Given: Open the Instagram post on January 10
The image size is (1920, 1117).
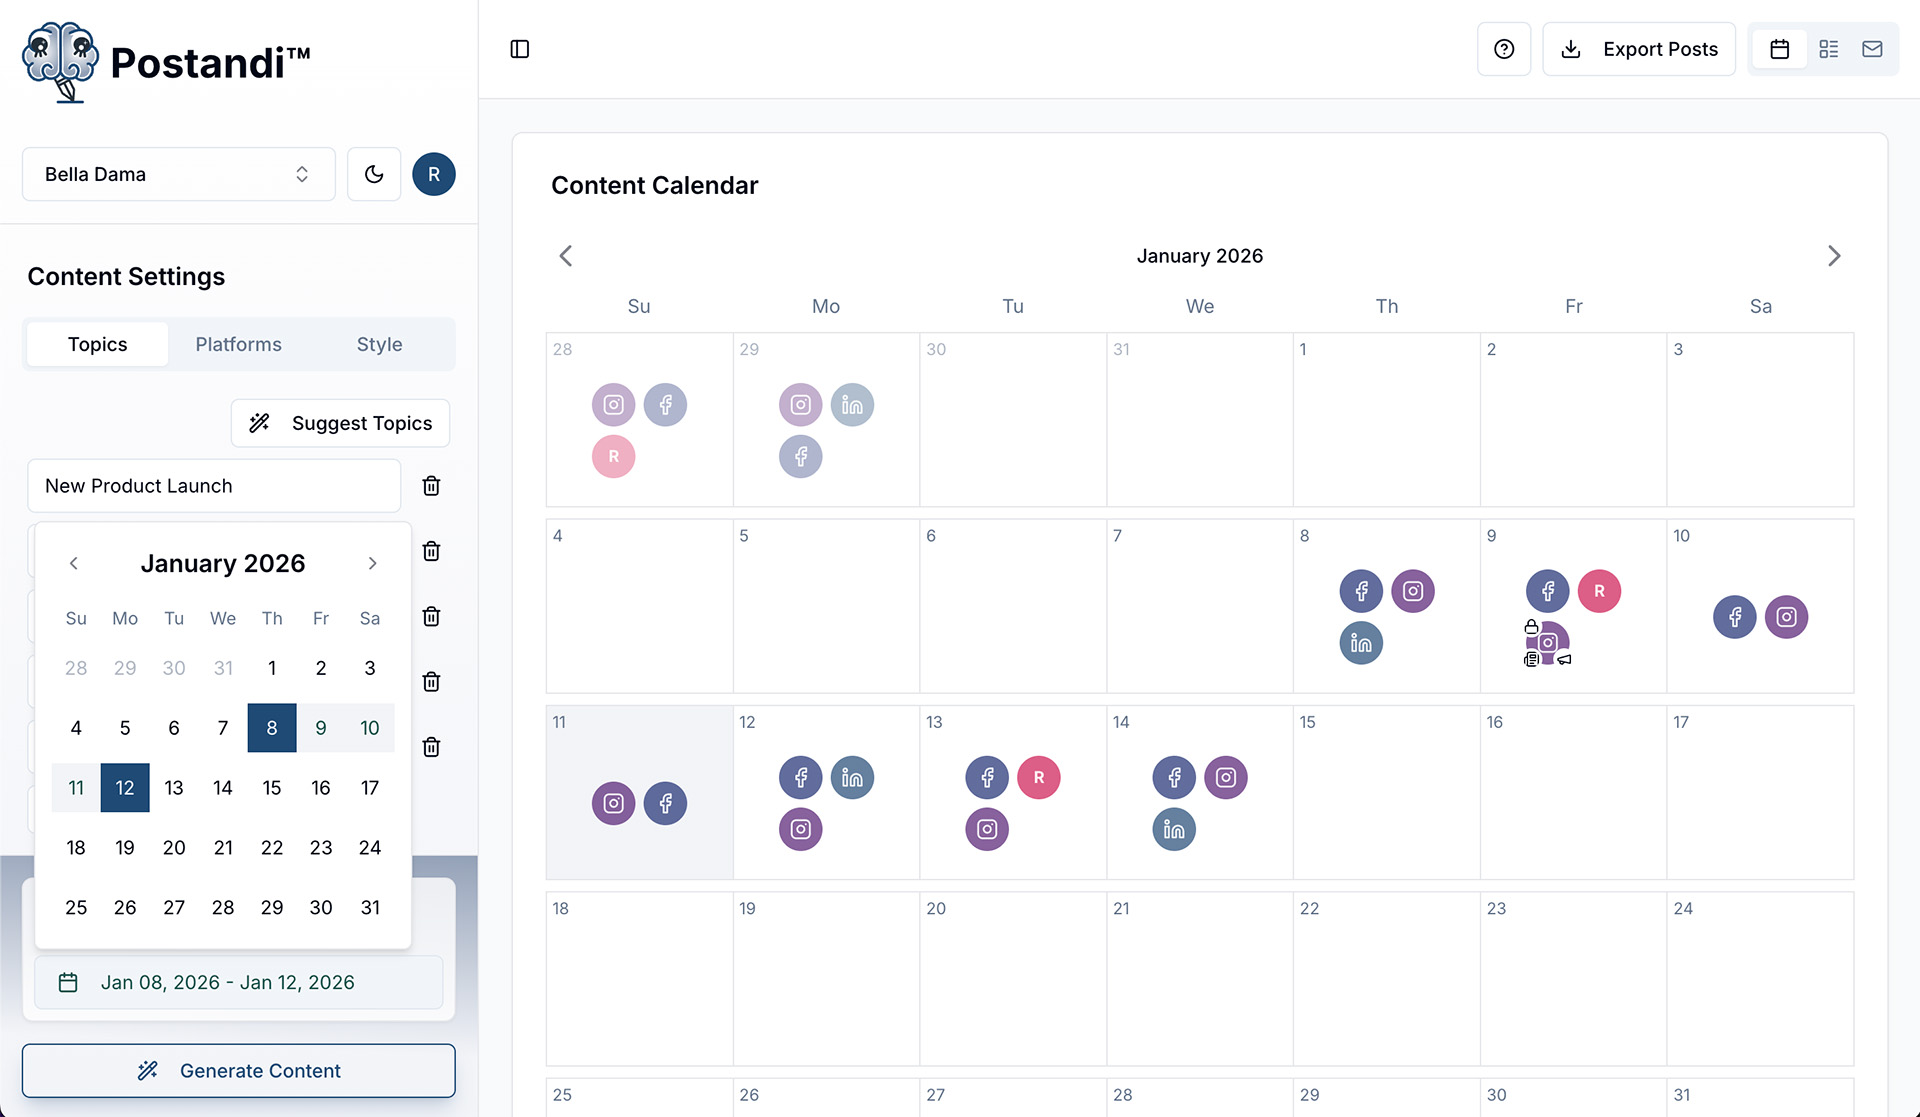Looking at the screenshot, I should pyautogui.click(x=1786, y=617).
